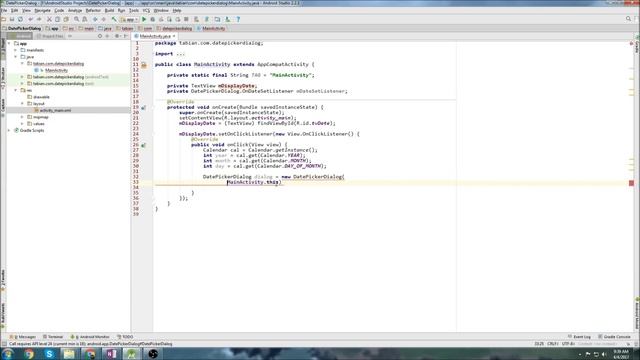Expand the manifests folder arrow
640x360 pixels.
click(16, 50)
